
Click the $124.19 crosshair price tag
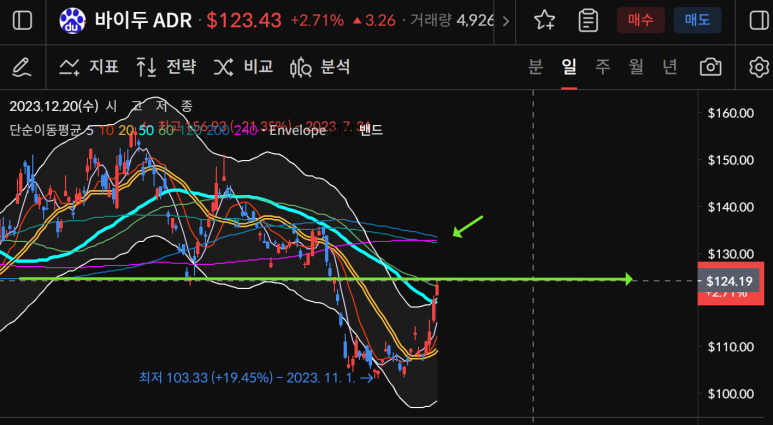click(729, 282)
